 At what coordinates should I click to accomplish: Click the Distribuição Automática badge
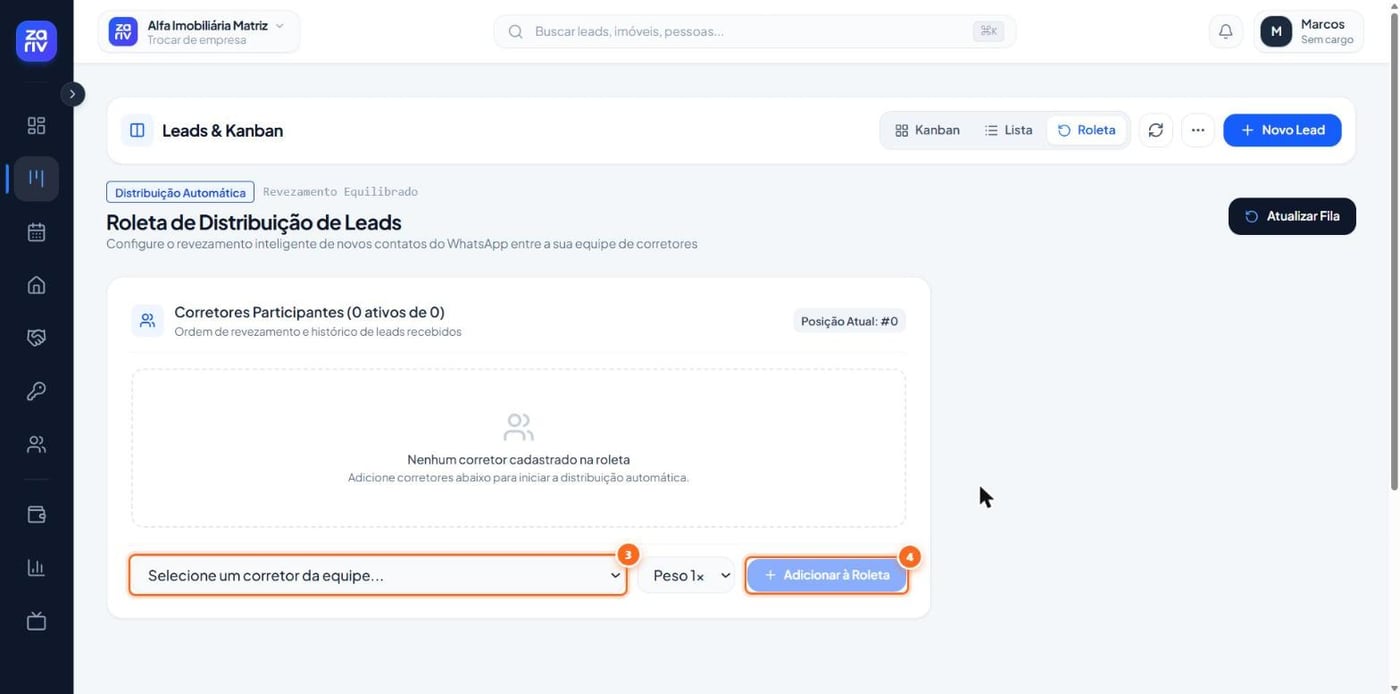[180, 192]
